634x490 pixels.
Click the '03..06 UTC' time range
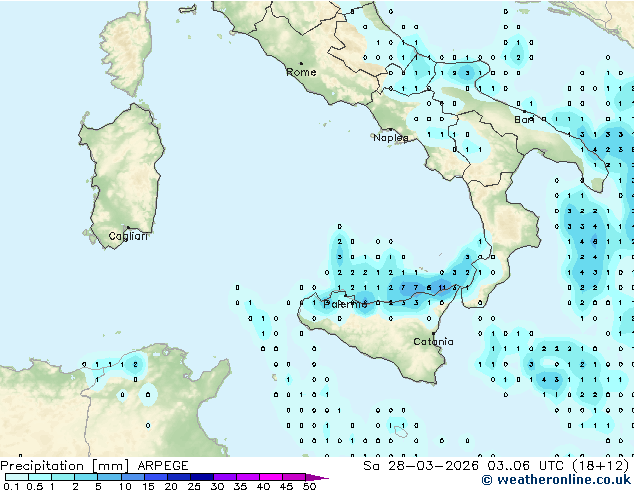pyautogui.click(x=526, y=466)
